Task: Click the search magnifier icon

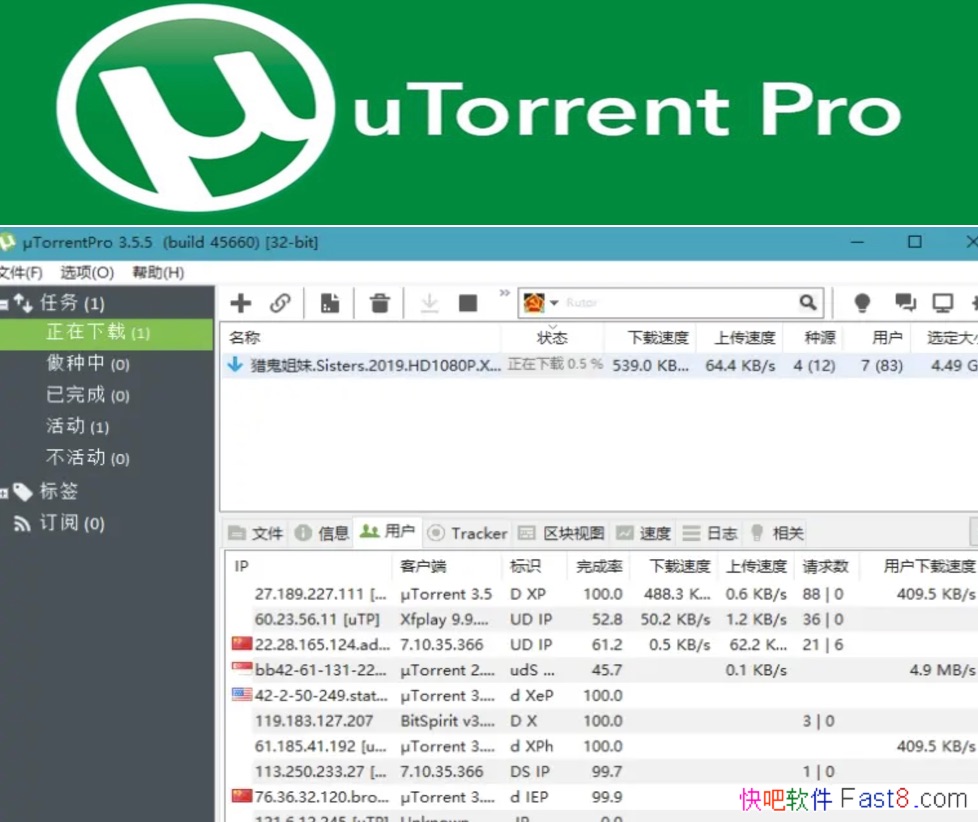Action: coord(808,302)
